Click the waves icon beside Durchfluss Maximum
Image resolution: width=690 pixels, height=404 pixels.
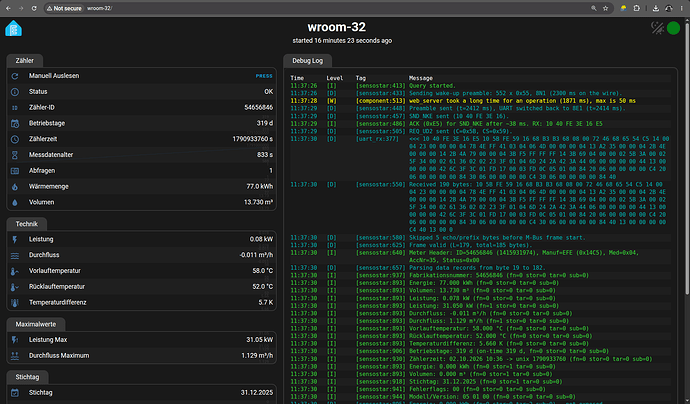[15, 356]
